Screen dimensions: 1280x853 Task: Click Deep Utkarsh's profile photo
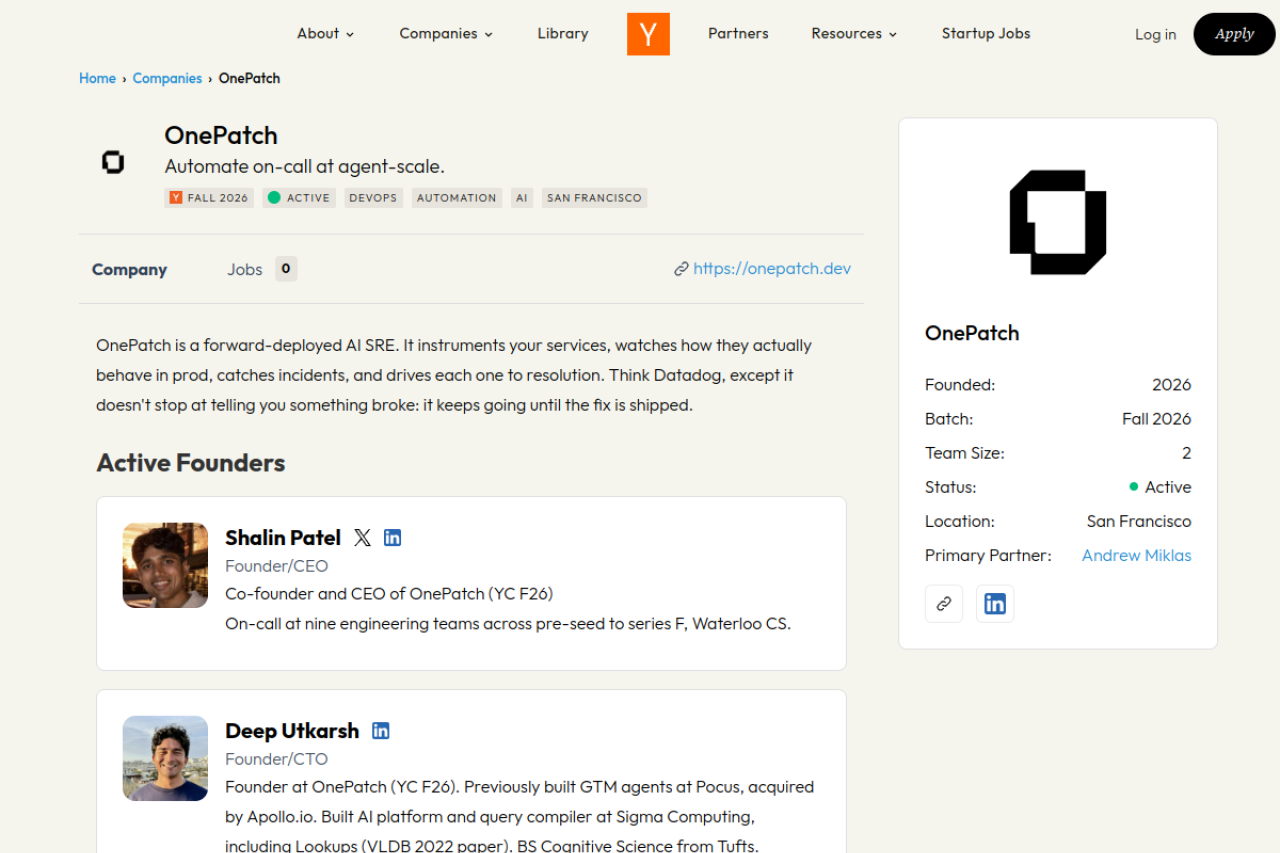coord(165,758)
